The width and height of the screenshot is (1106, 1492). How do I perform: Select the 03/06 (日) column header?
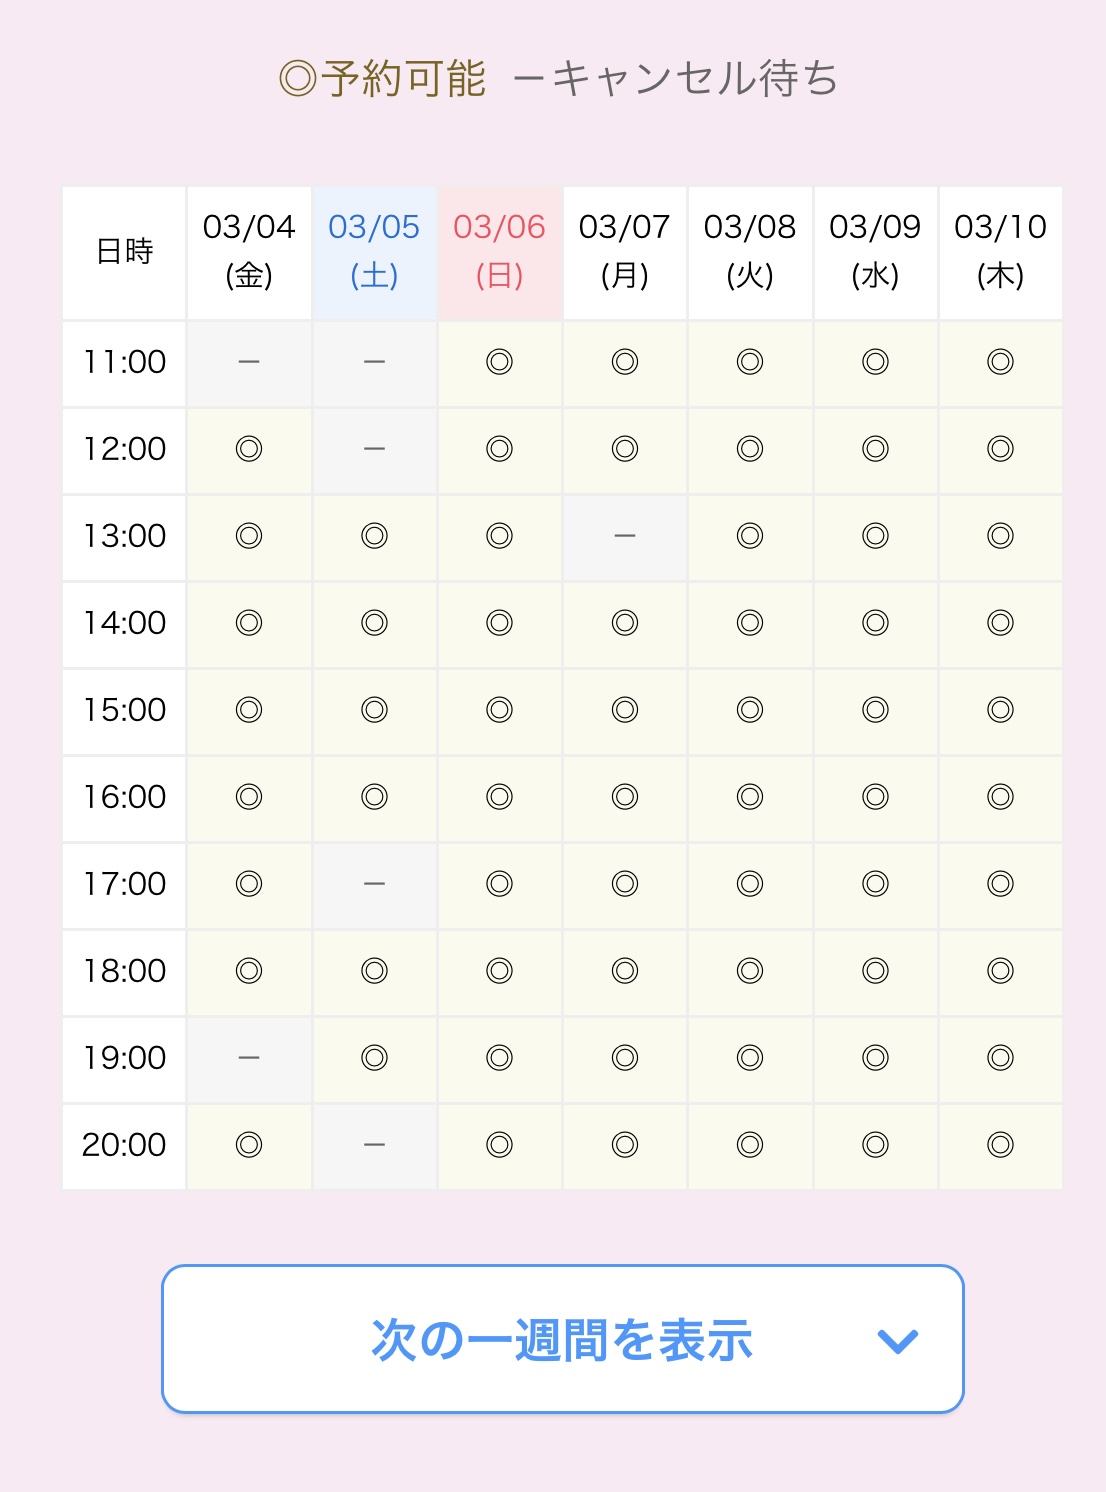pyautogui.click(x=499, y=252)
